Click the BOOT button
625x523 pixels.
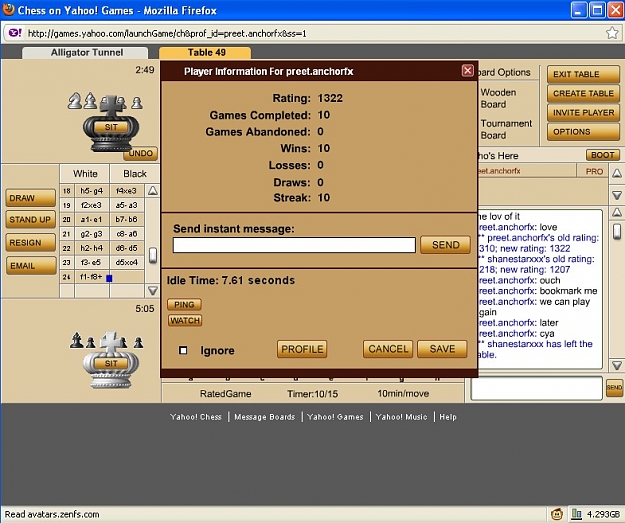click(x=602, y=155)
